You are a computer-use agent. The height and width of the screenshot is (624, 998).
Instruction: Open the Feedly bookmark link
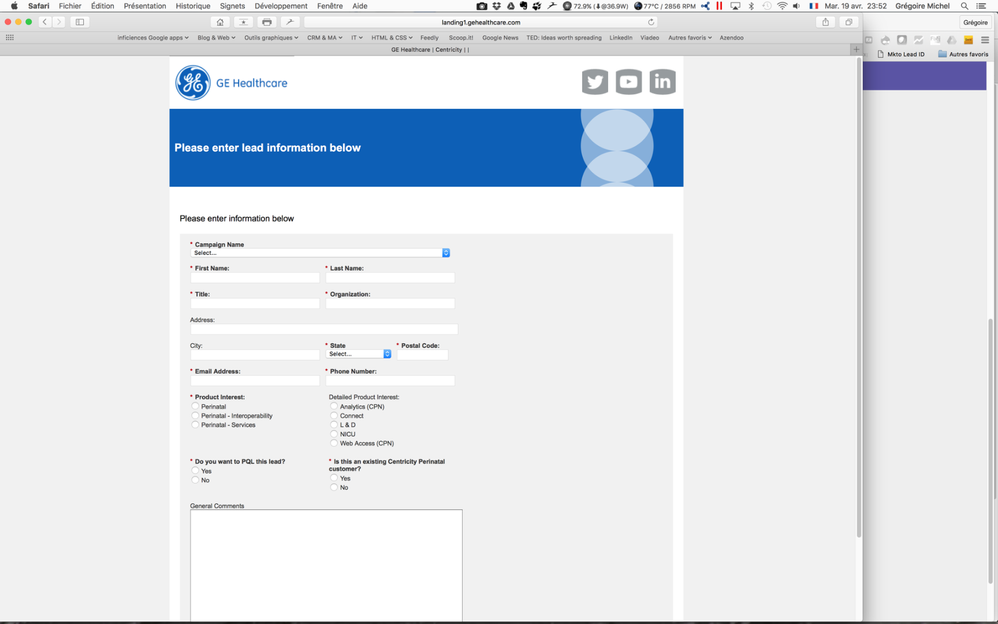[430, 38]
